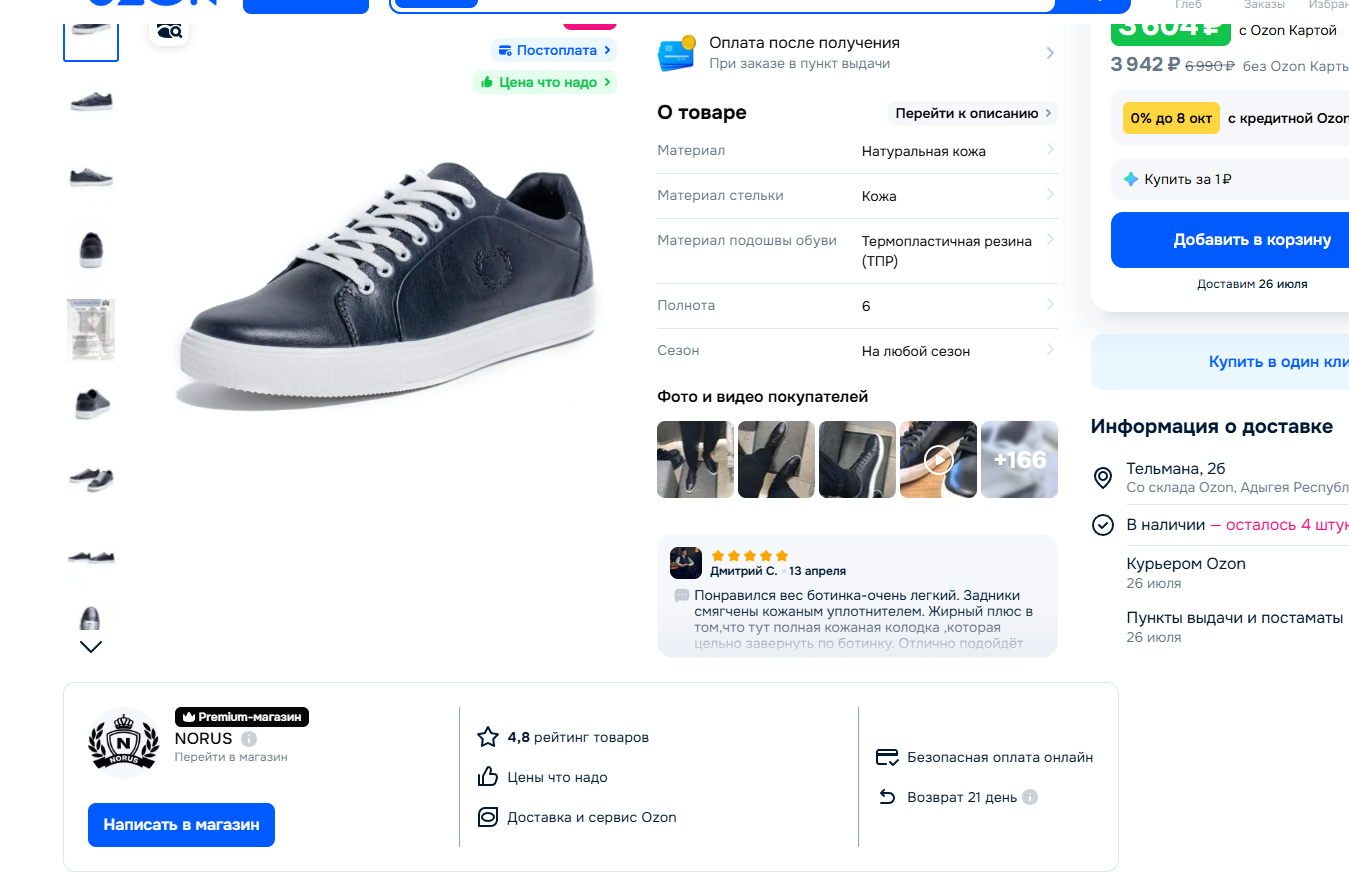Screen dimensions: 1349x874
Task: Click the 3 942 ₽ price without Ozon card
Action: [x=1145, y=65]
